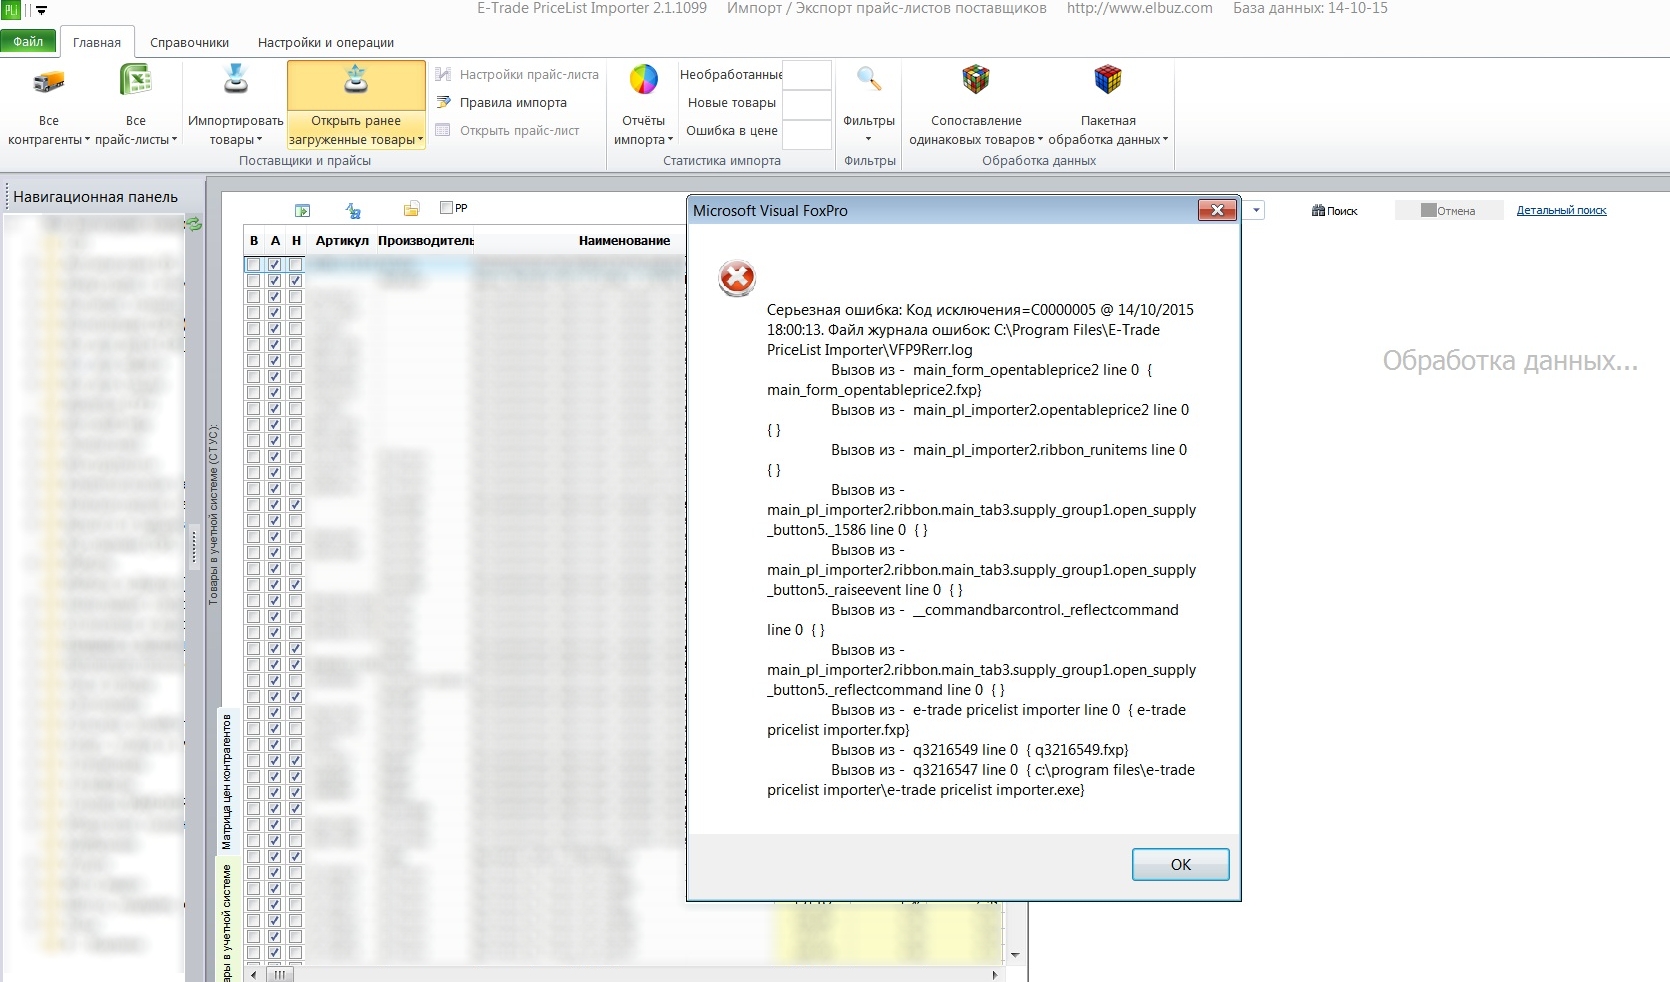The height and width of the screenshot is (982, 1670).
Task: Toggle the PP checkbox
Action: click(446, 208)
